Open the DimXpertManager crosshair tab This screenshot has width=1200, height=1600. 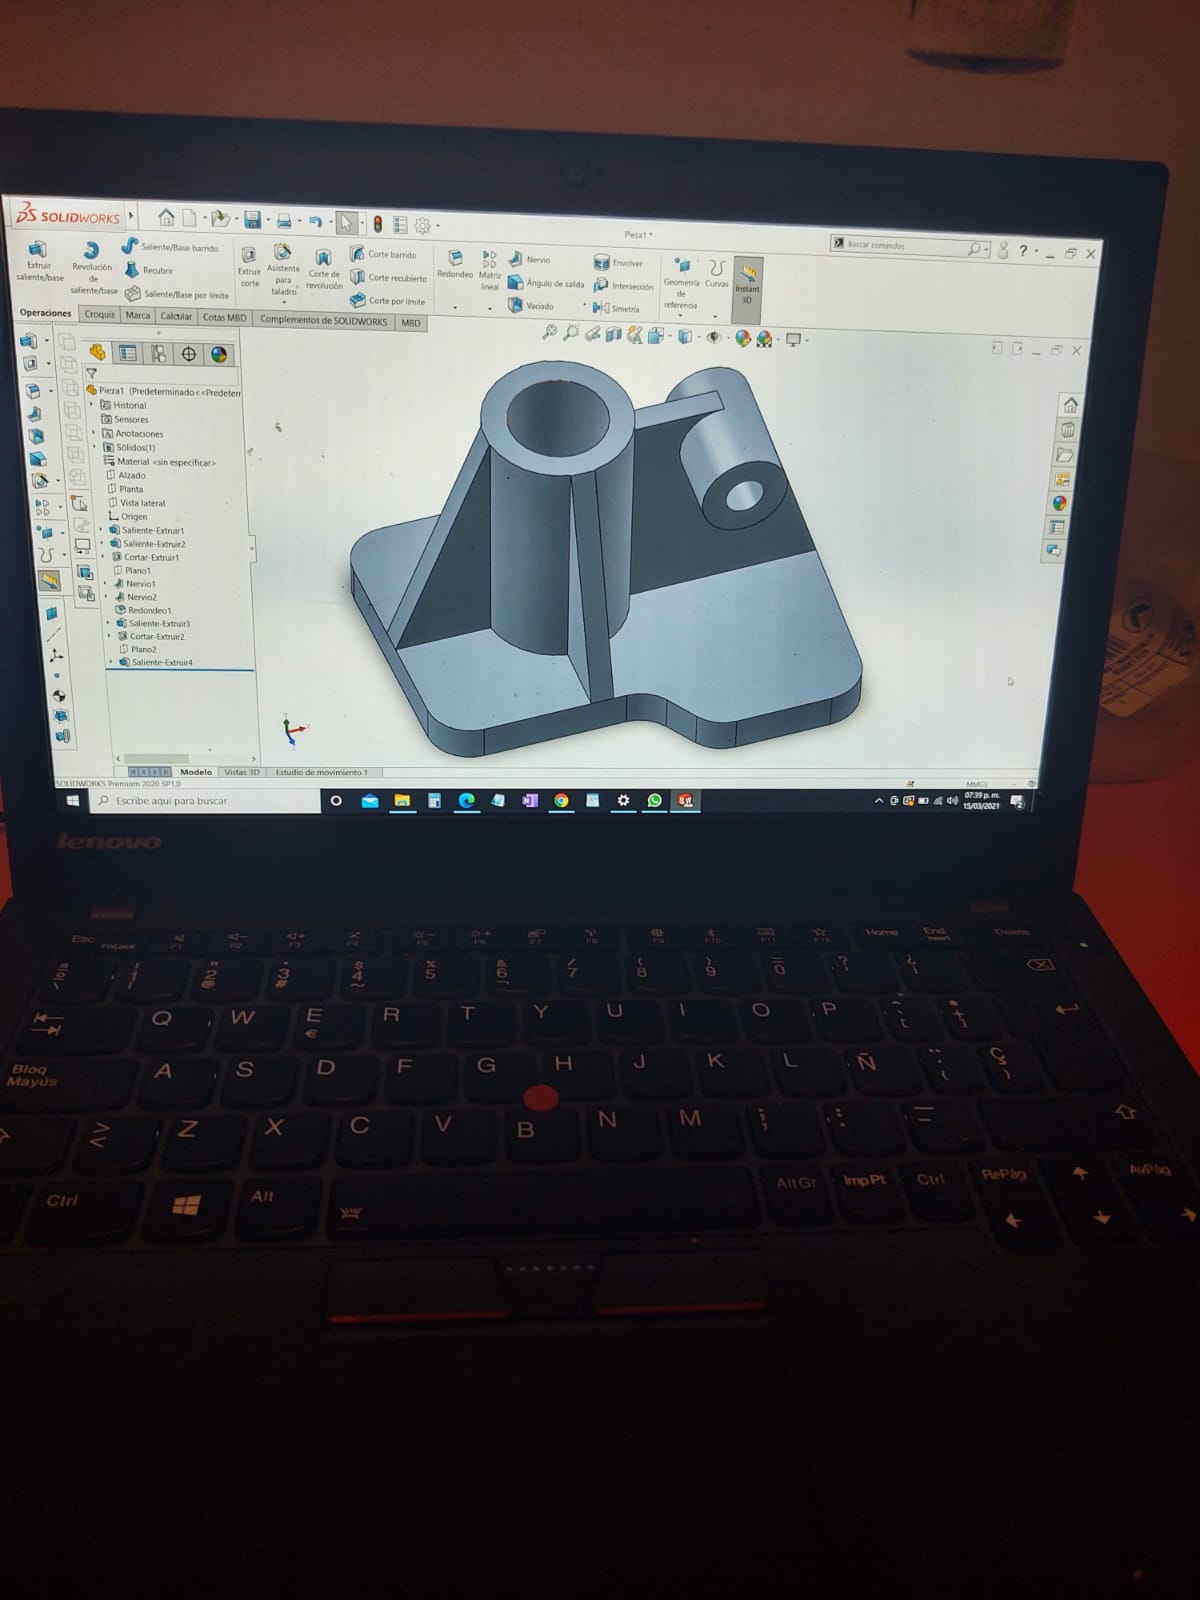tap(188, 354)
